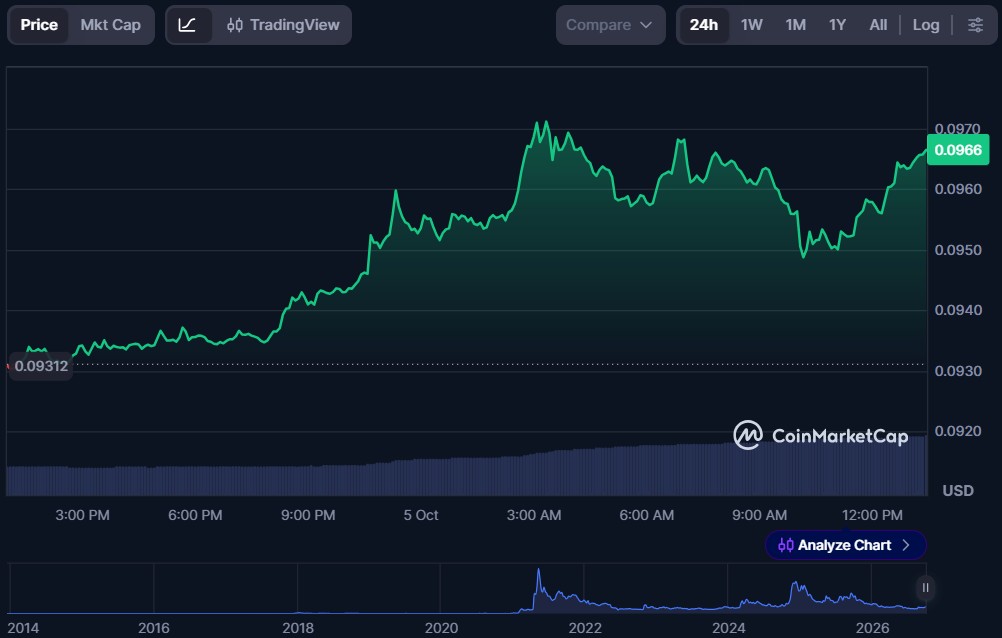Image resolution: width=1002 pixels, height=638 pixels.
Task: Open the Compare dropdown
Action: click(610, 25)
